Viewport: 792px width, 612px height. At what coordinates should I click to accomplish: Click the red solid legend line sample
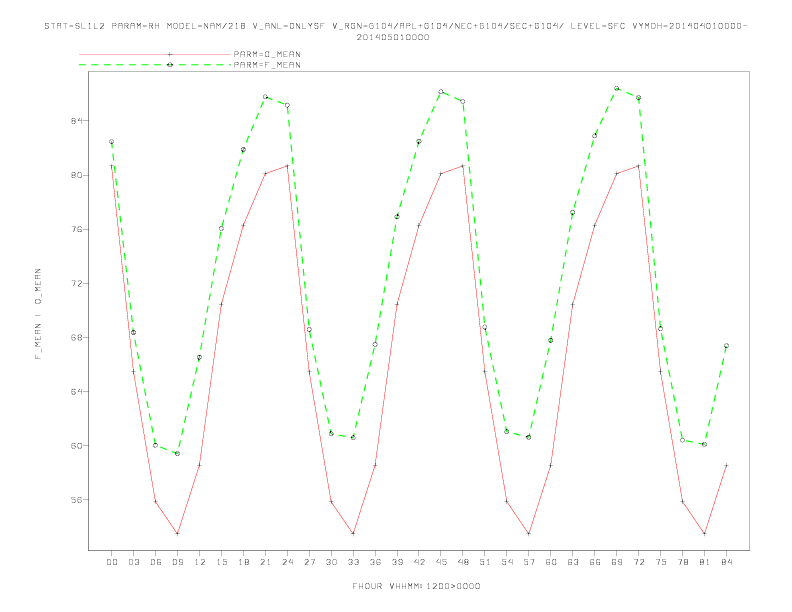click(155, 54)
